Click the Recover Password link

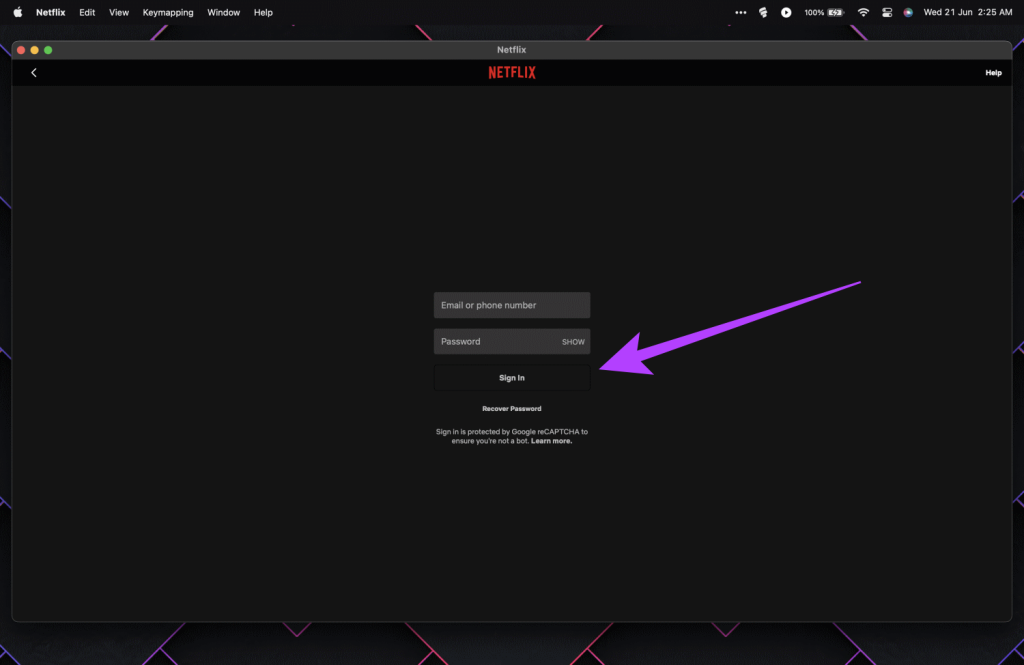512,409
